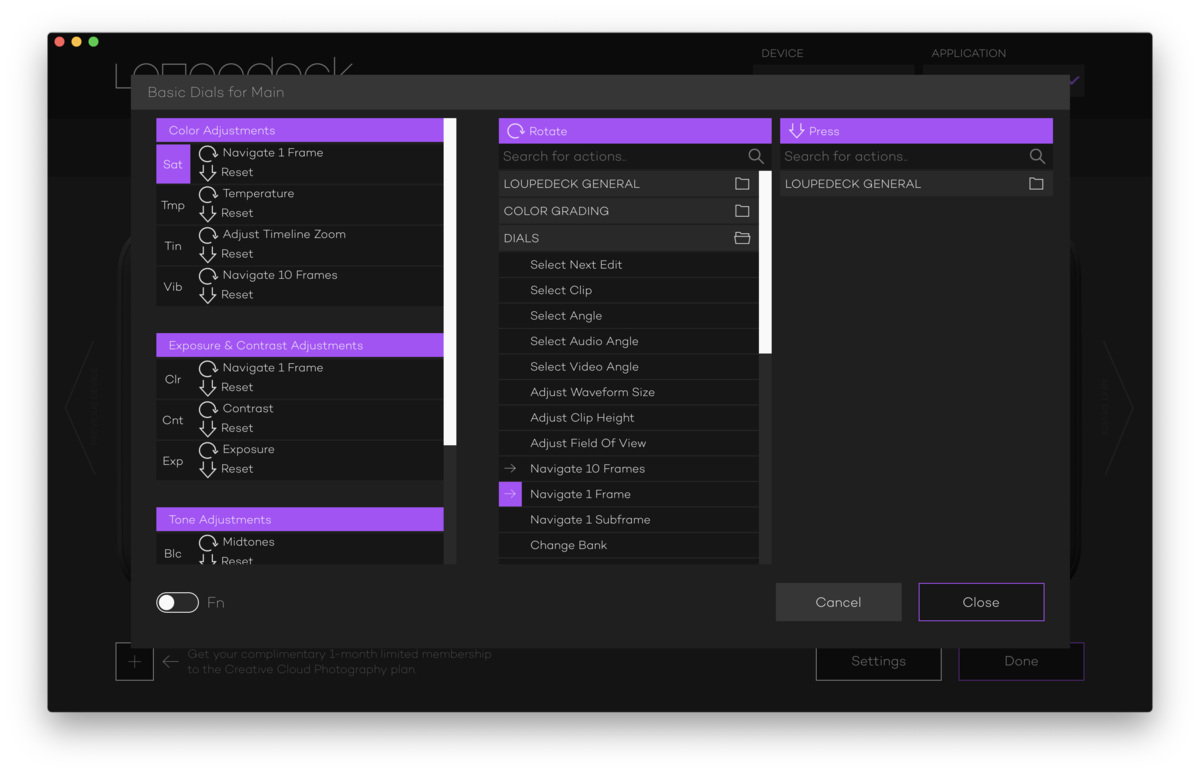The height and width of the screenshot is (775, 1200).
Task: Click the Cancel button
Action: tap(838, 602)
